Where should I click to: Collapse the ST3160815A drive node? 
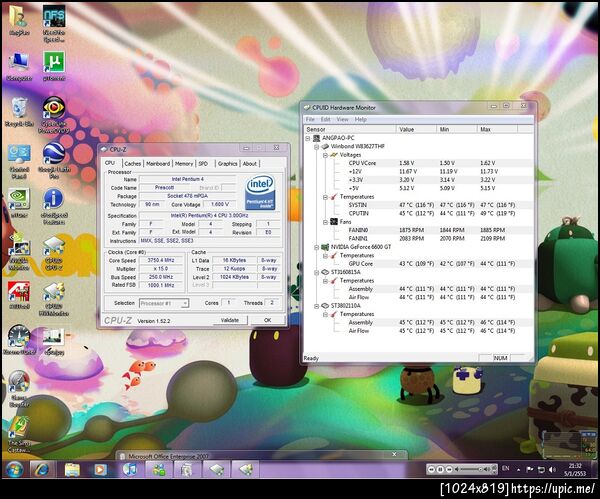[x=317, y=272]
